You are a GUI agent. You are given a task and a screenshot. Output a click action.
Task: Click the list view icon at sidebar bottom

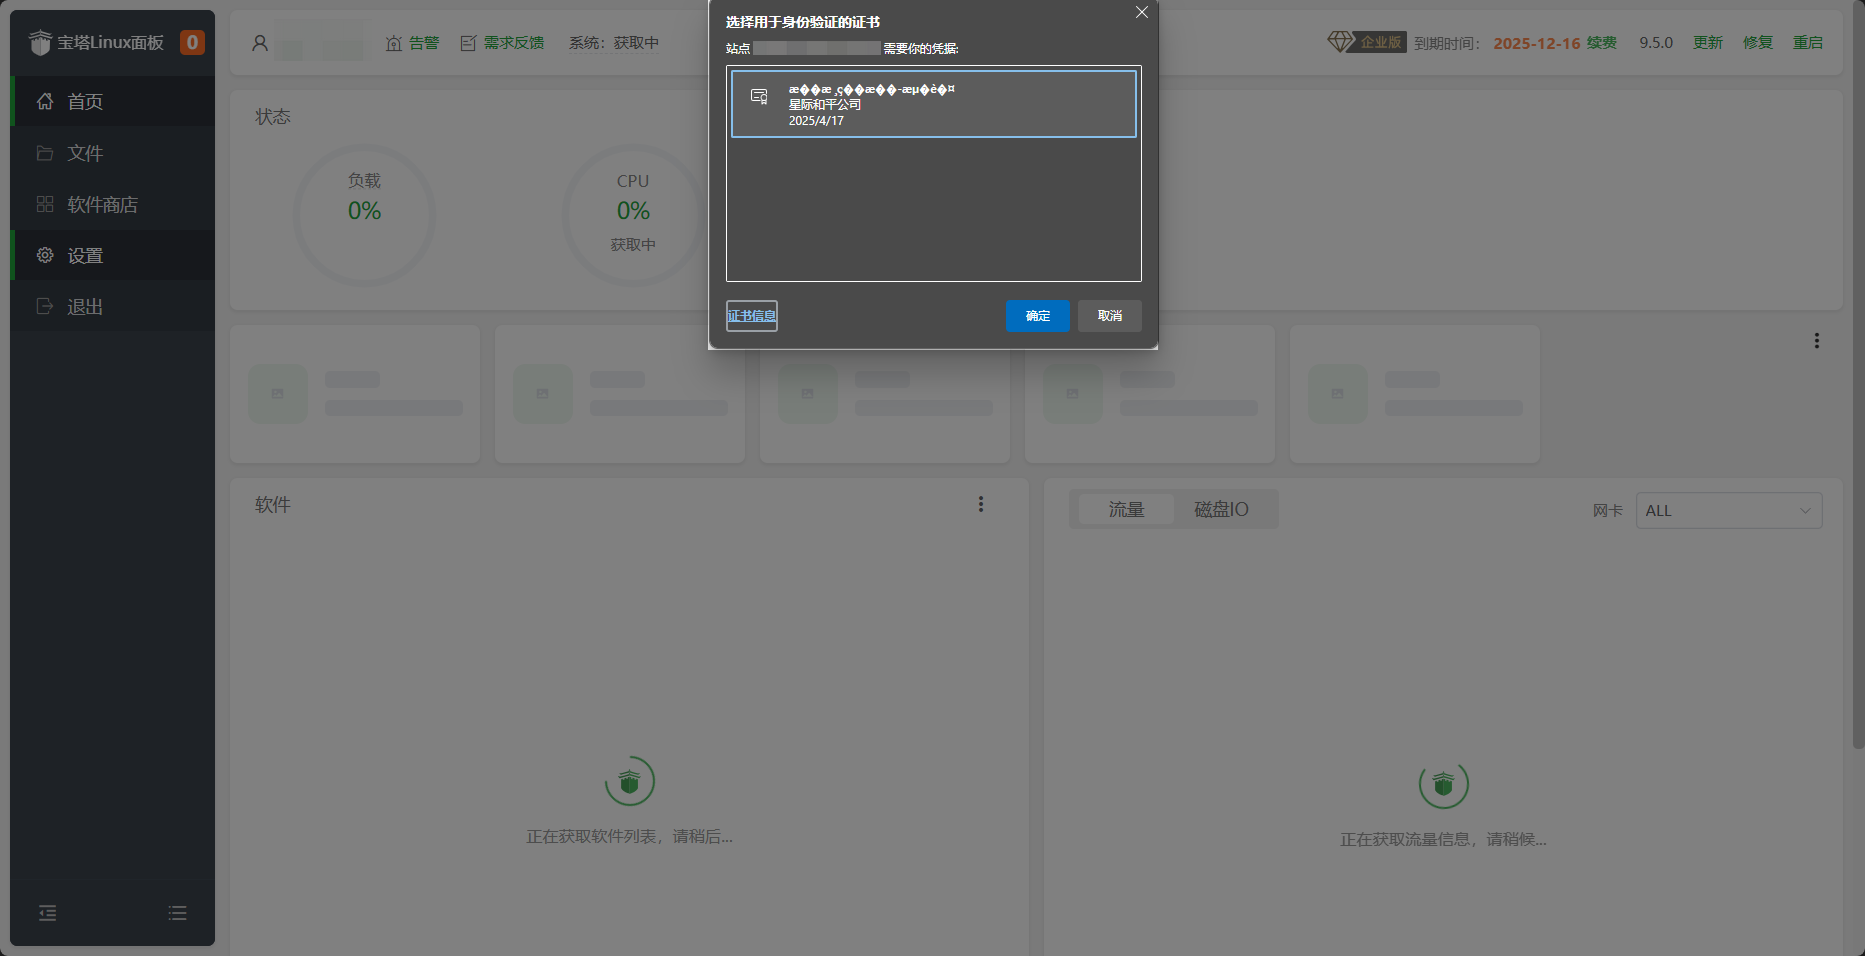pos(177,913)
